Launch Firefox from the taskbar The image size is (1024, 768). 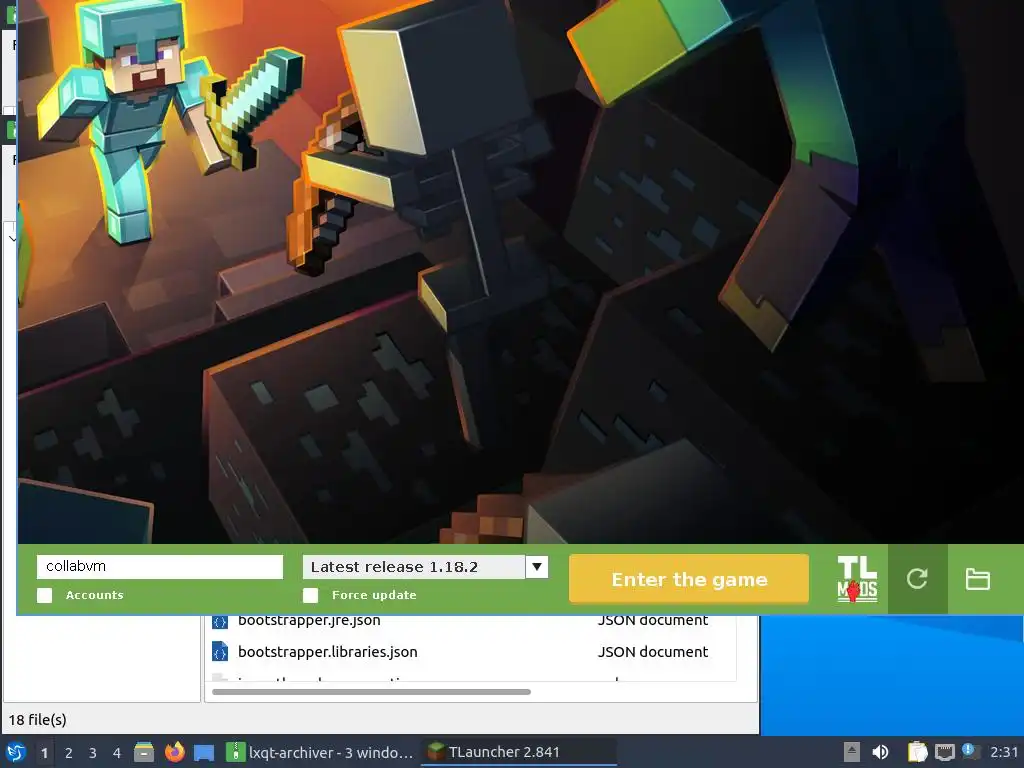pyautogui.click(x=174, y=752)
